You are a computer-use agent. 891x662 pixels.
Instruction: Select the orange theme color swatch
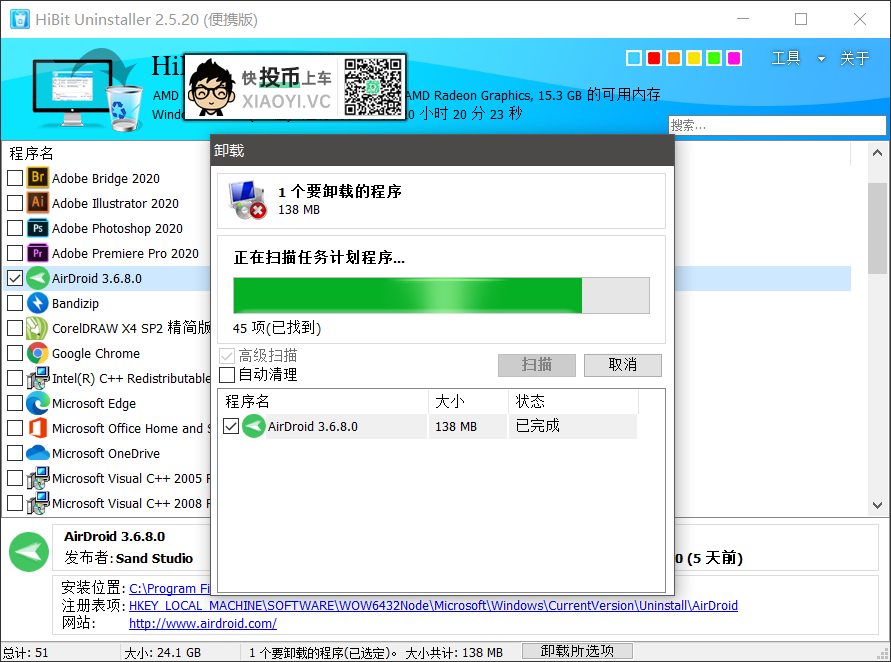click(x=674, y=58)
